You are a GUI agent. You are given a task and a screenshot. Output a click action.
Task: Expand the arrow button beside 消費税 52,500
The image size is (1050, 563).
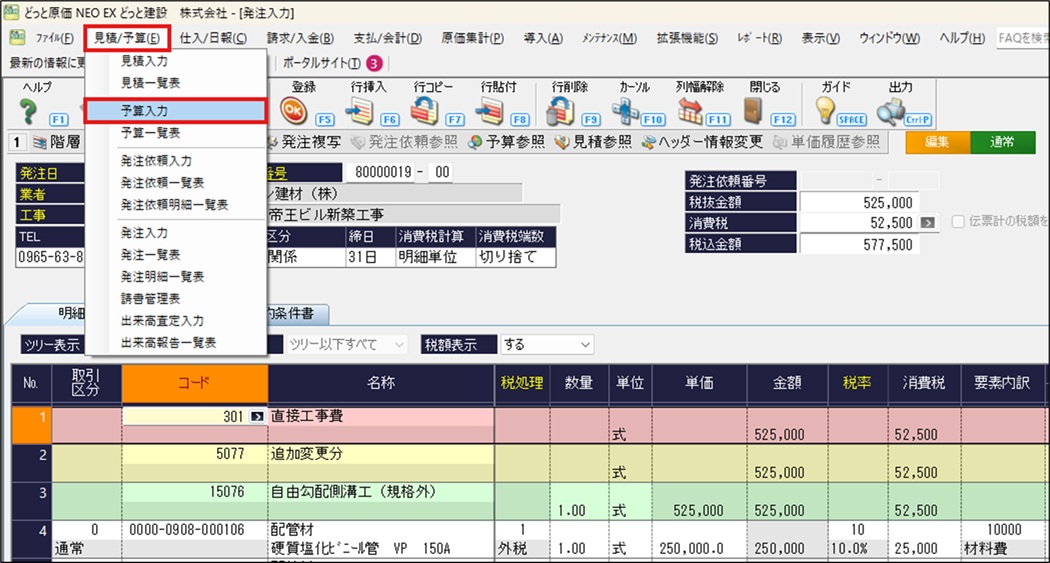click(928, 223)
